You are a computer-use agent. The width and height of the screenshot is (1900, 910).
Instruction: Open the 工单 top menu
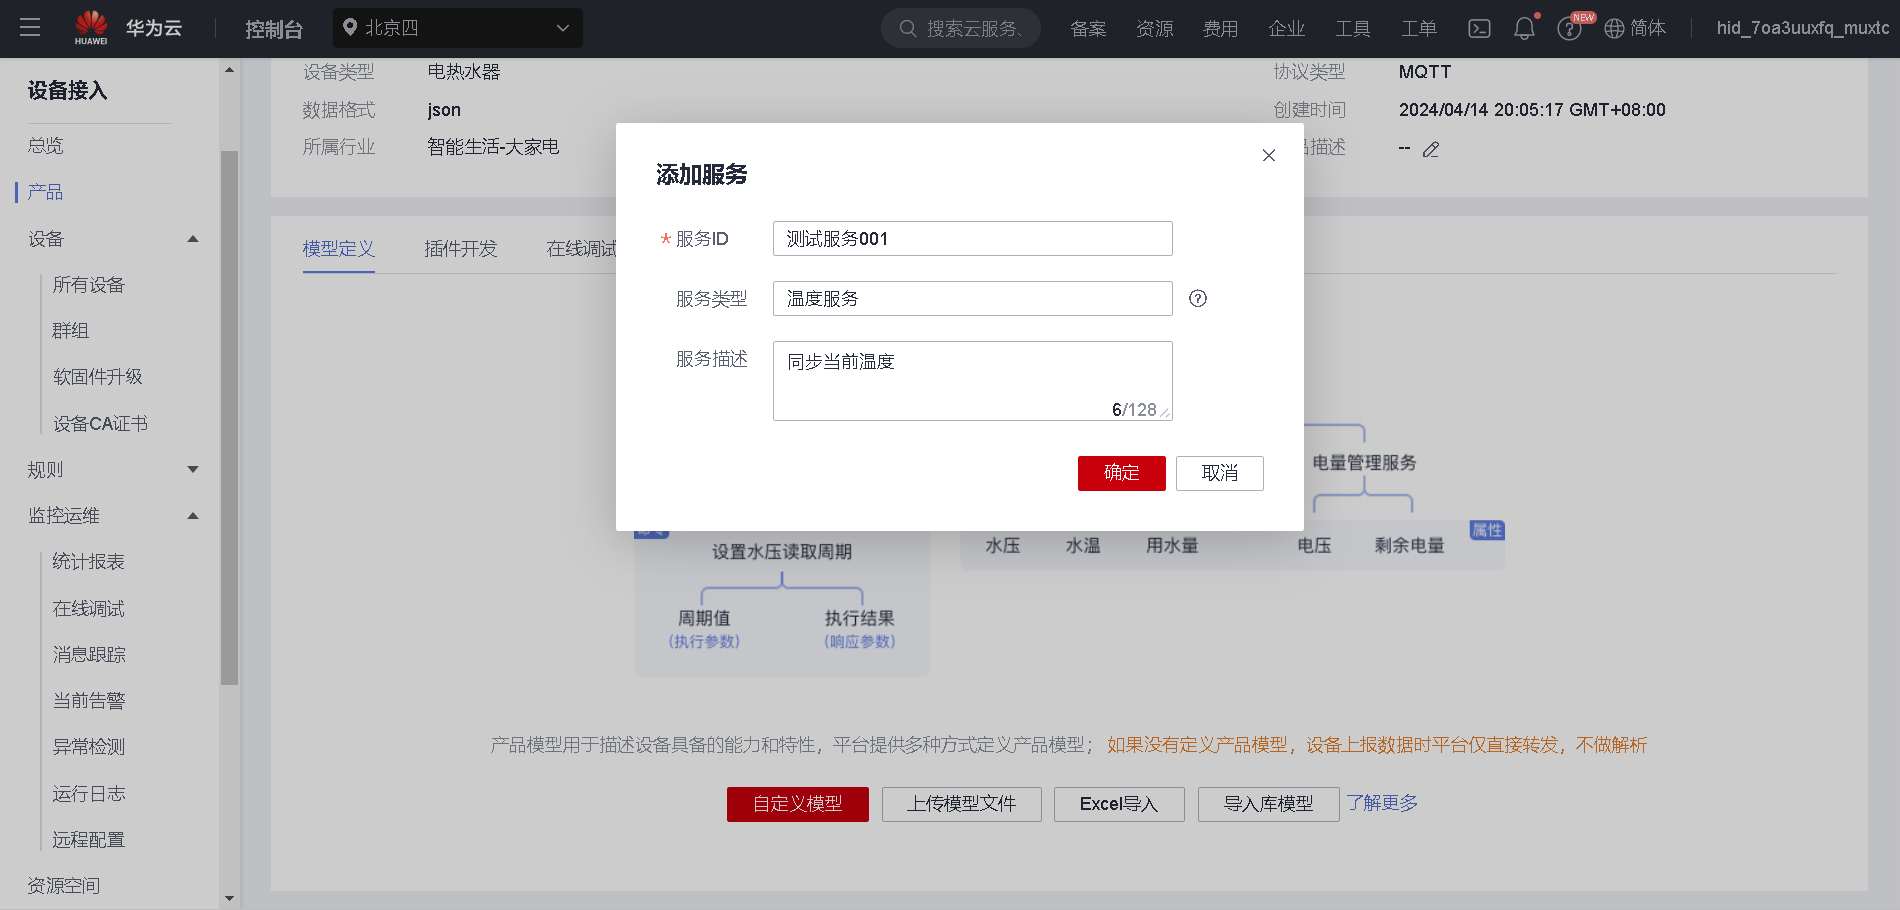(1418, 28)
